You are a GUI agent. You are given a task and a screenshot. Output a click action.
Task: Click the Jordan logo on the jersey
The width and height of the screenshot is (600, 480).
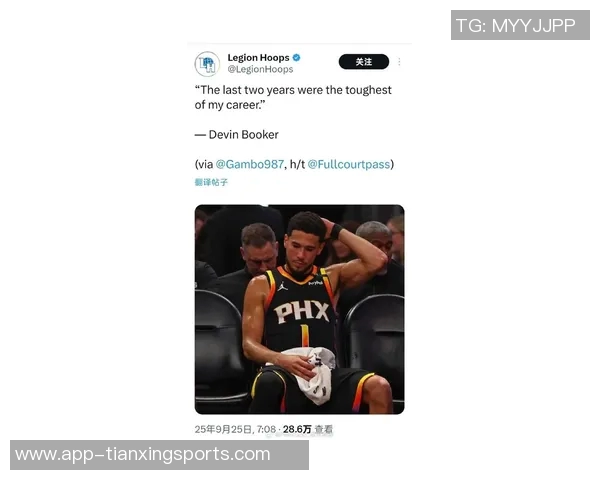282,286
